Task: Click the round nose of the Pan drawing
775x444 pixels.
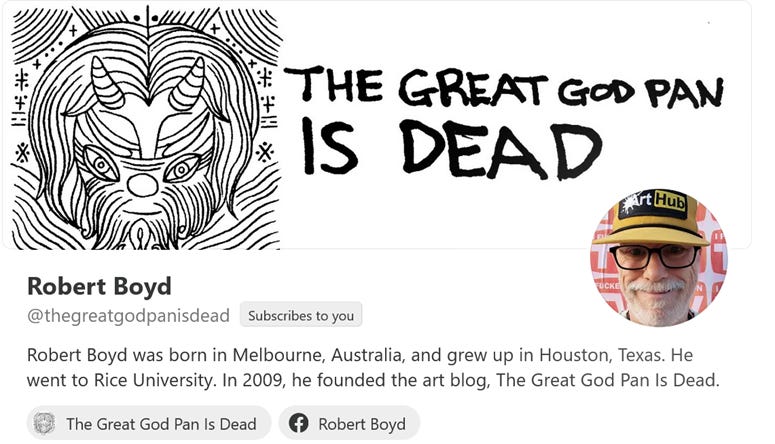Action: (x=142, y=185)
